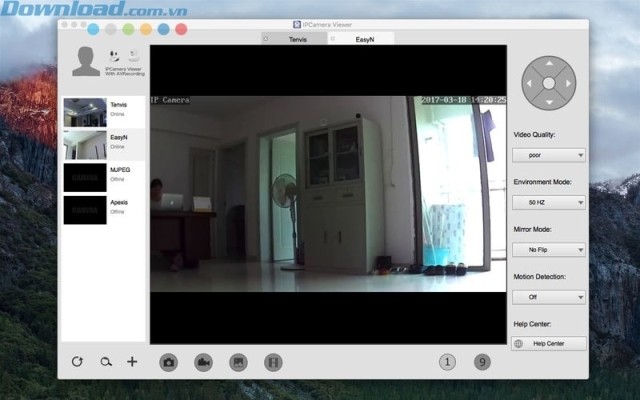The image size is (640, 400).
Task: Pan camera right with PTZ arrow
Action: coord(568,82)
